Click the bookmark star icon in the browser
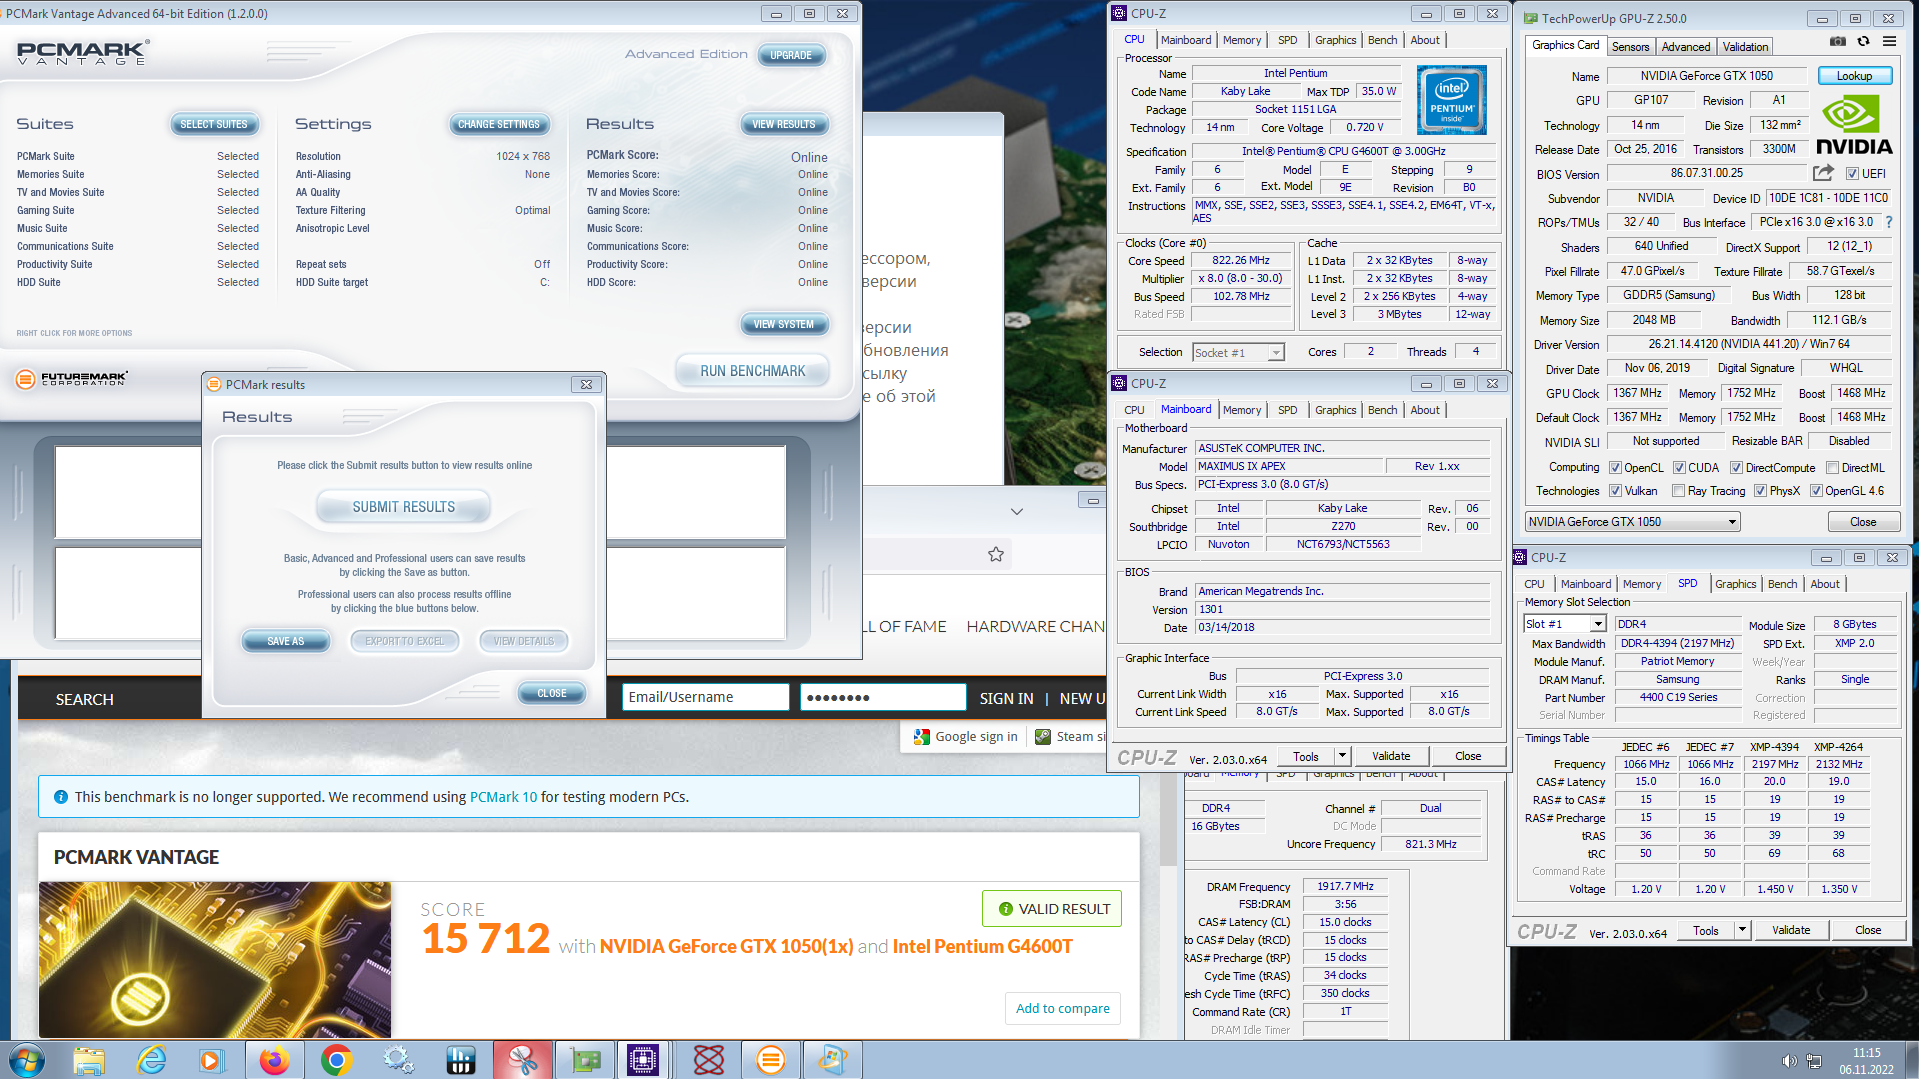Screen dimensions: 1919x1079 click(x=996, y=554)
